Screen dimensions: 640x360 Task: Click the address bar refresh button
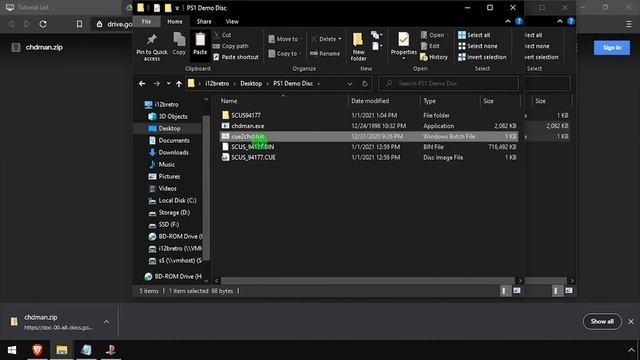tap(364, 84)
